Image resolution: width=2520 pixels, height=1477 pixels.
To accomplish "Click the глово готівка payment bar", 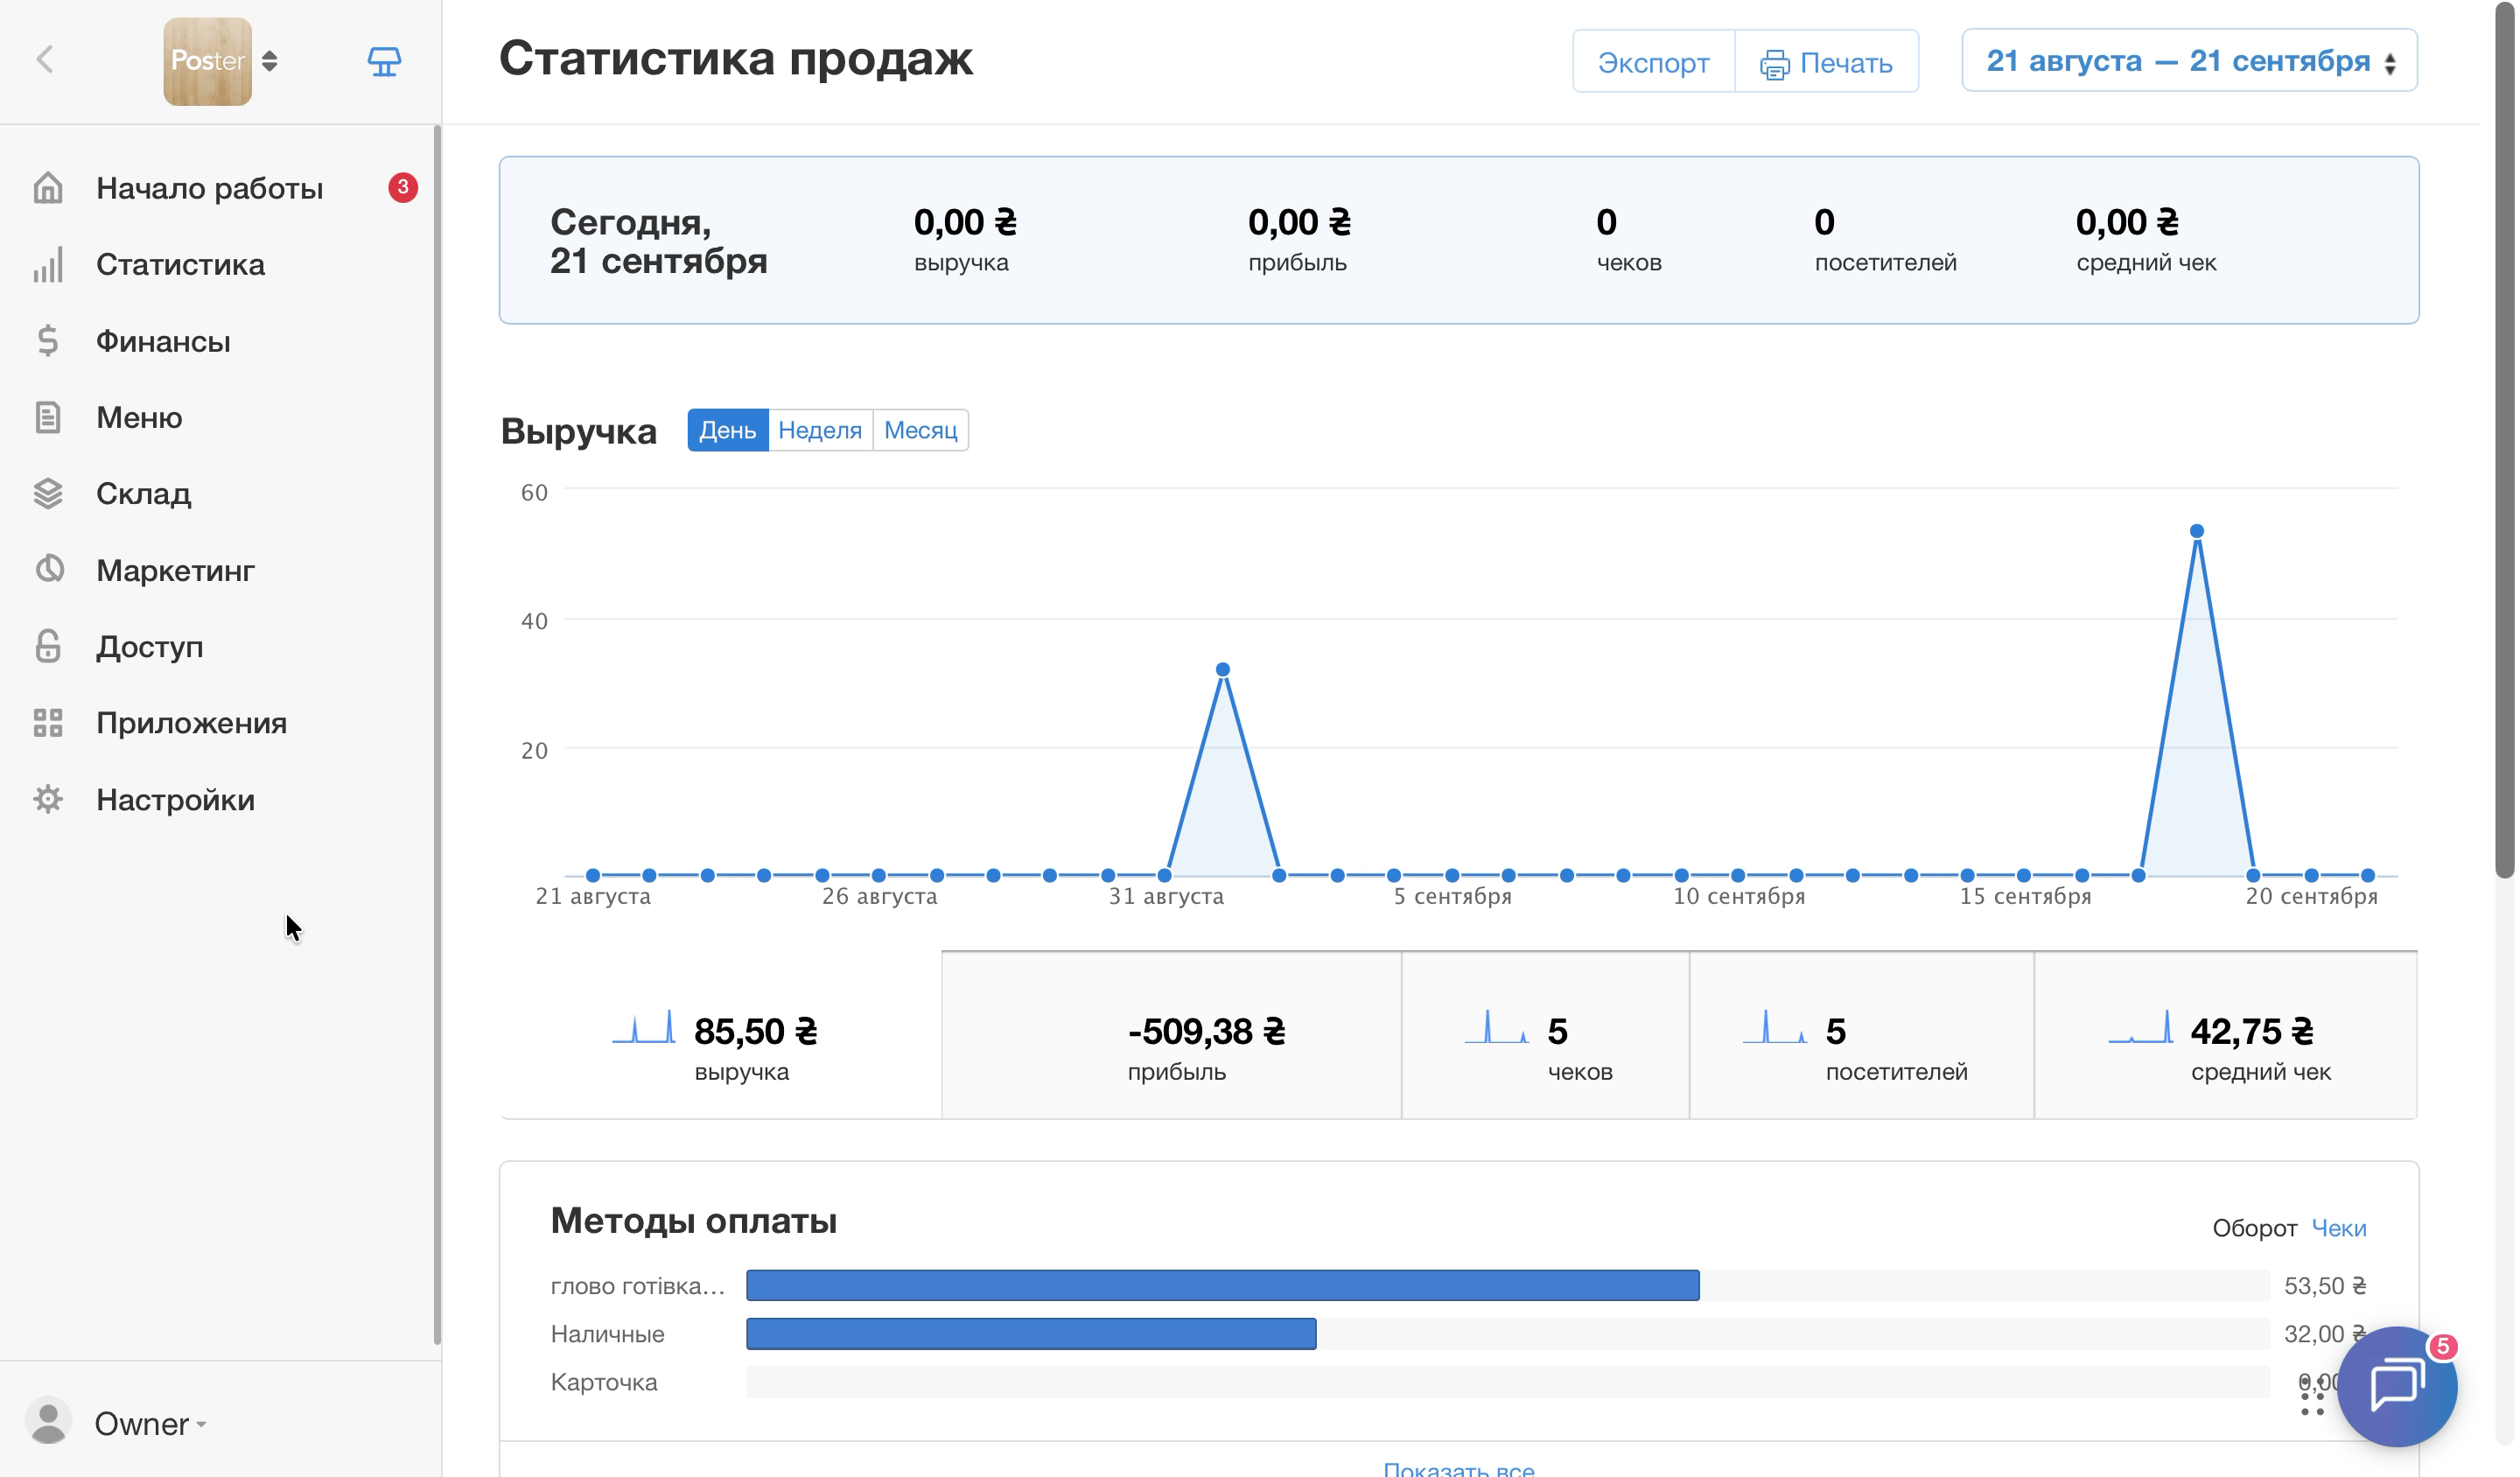I will click(x=1222, y=1285).
